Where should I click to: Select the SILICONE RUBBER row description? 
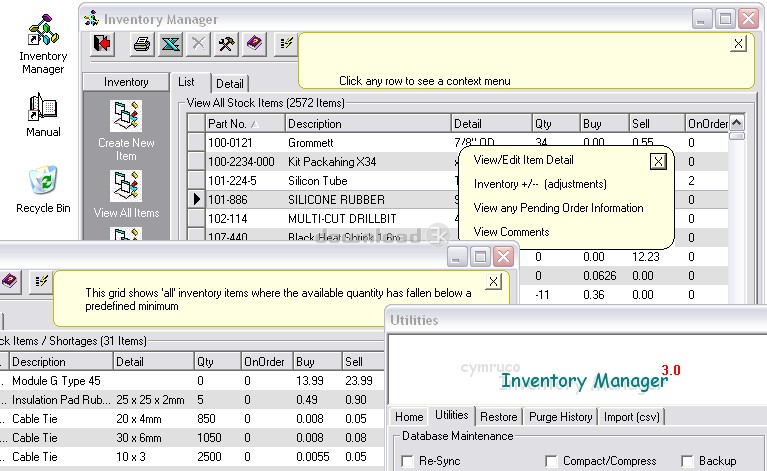336,200
